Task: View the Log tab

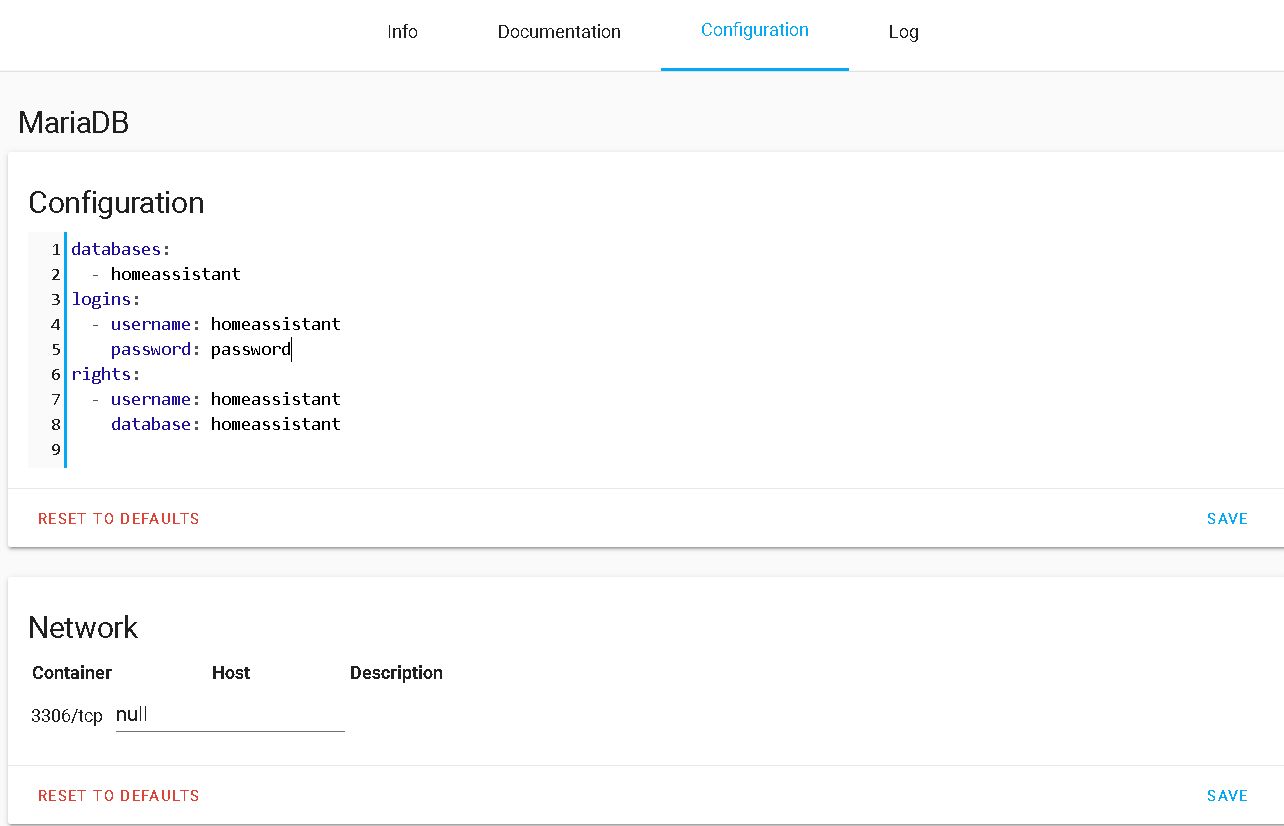Action: (x=903, y=31)
